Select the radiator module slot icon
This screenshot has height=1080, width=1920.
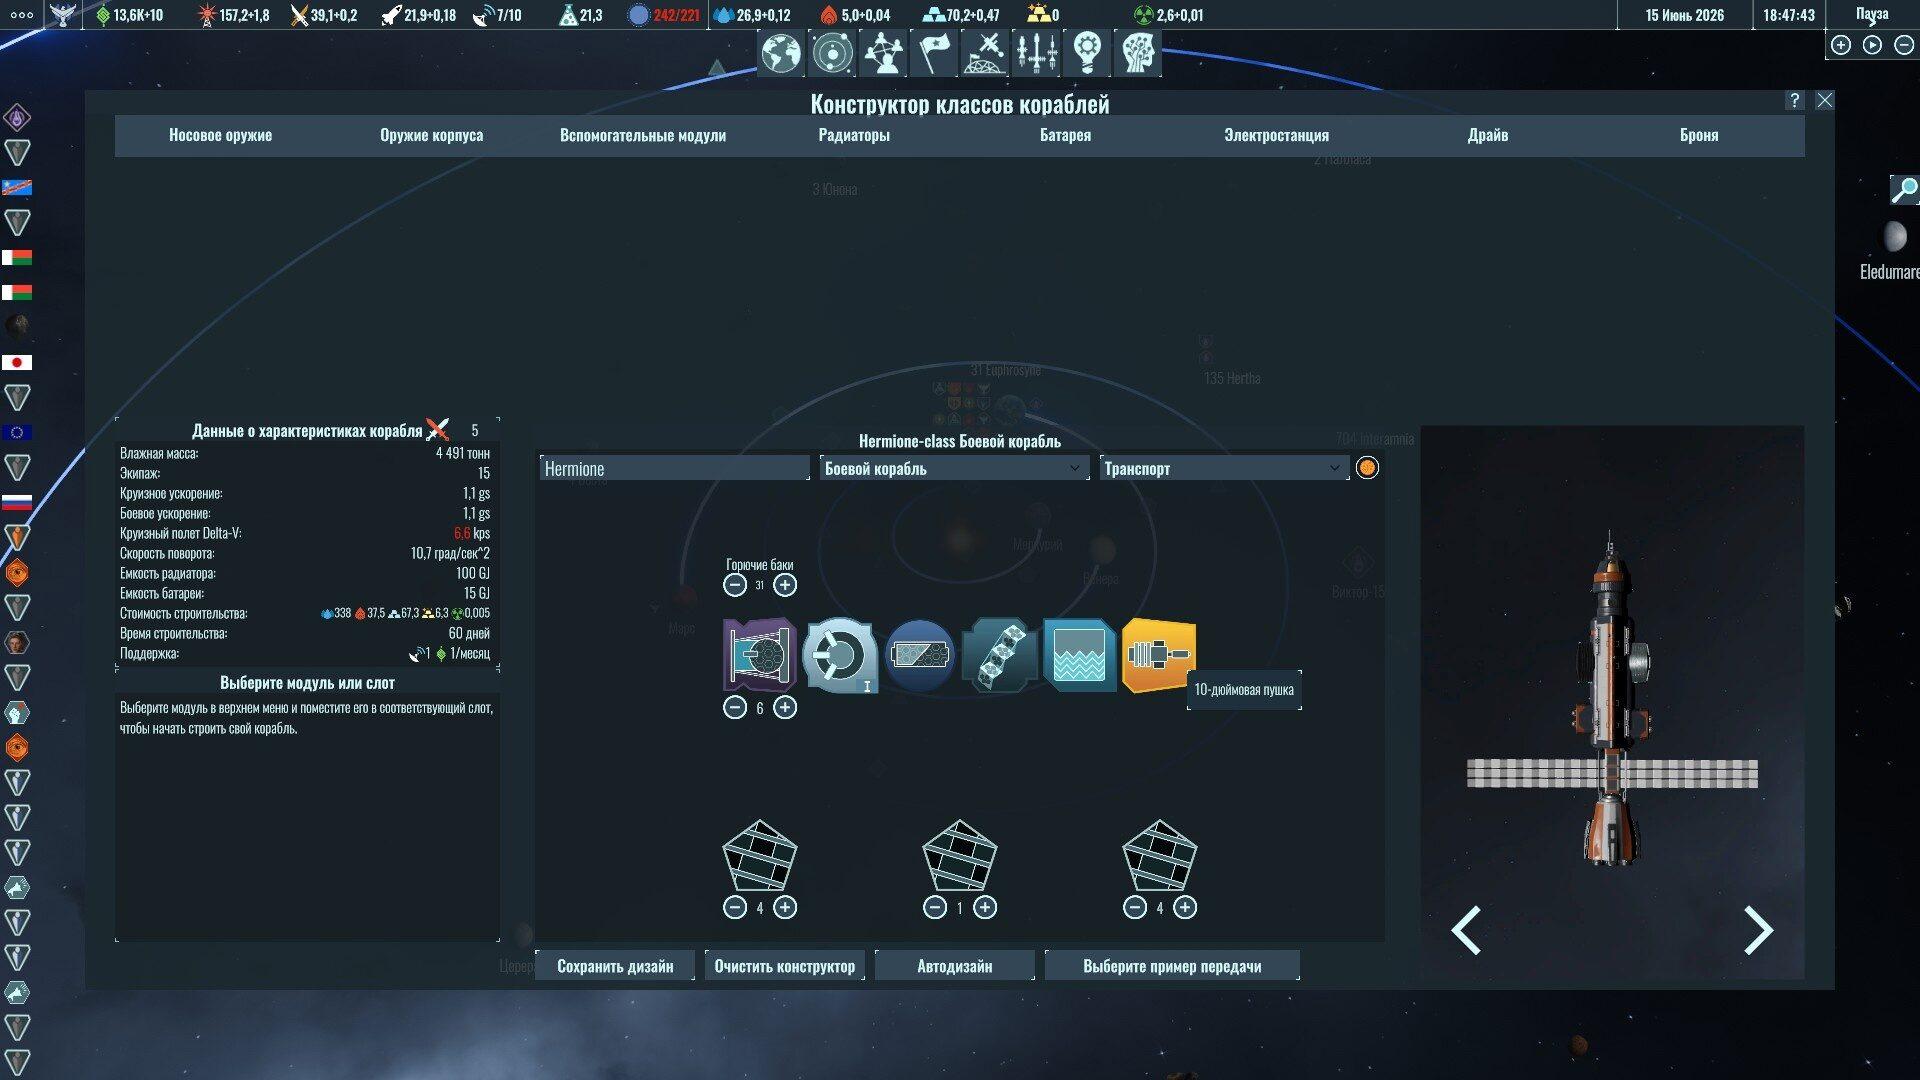tap(999, 655)
